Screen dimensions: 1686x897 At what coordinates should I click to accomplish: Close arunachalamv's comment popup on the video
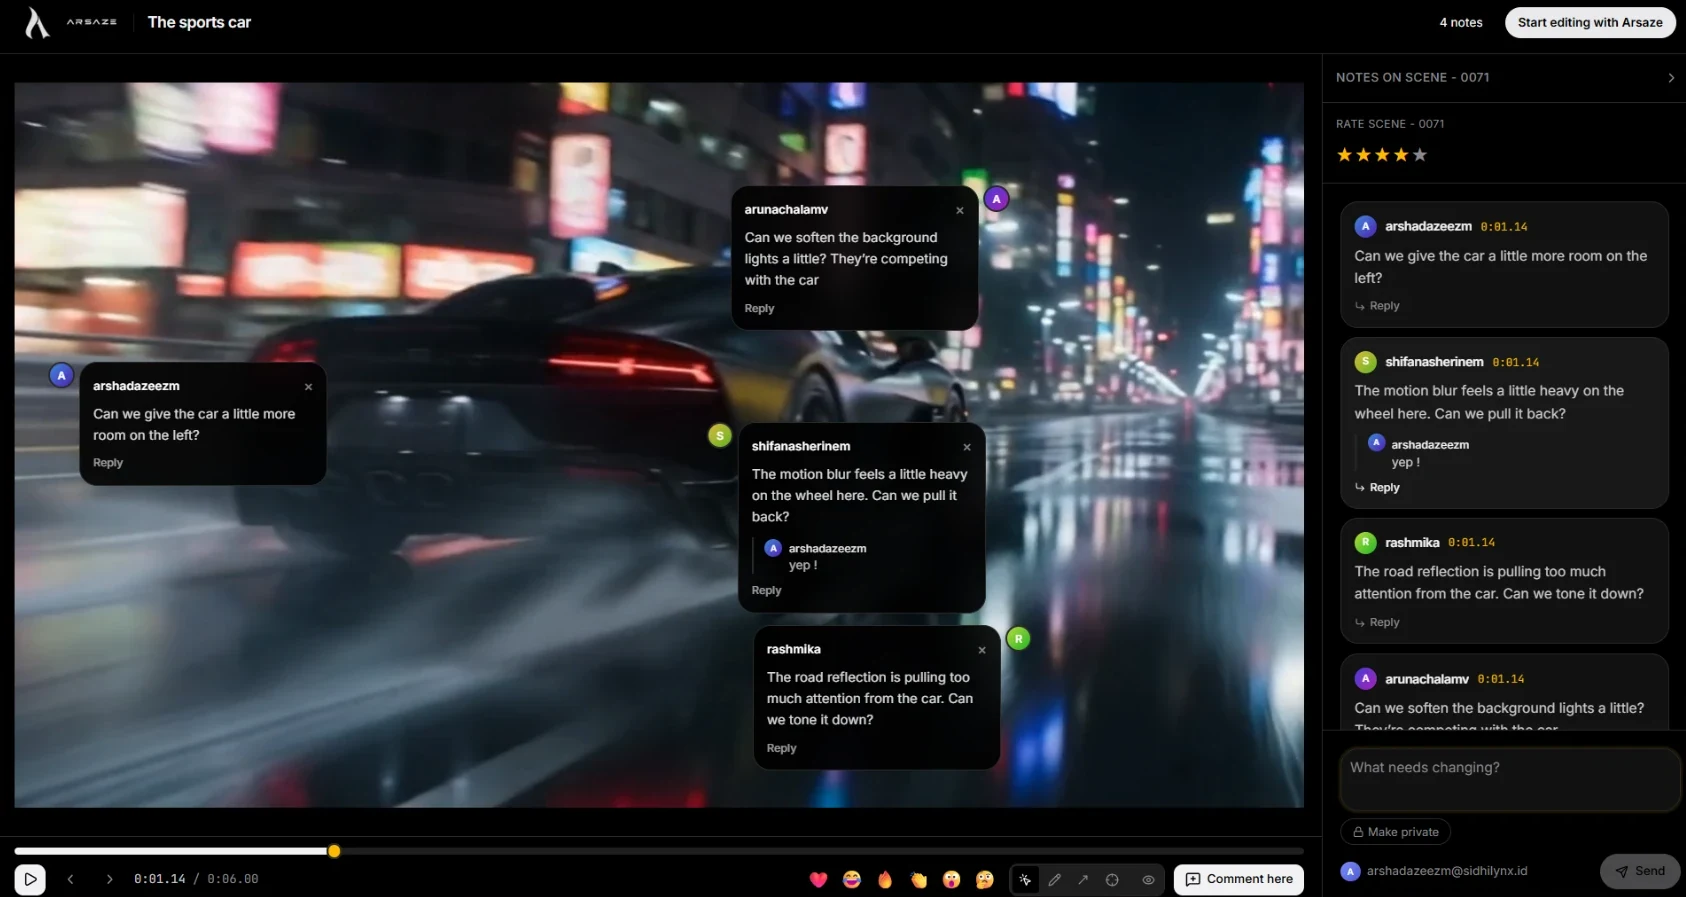tap(960, 210)
